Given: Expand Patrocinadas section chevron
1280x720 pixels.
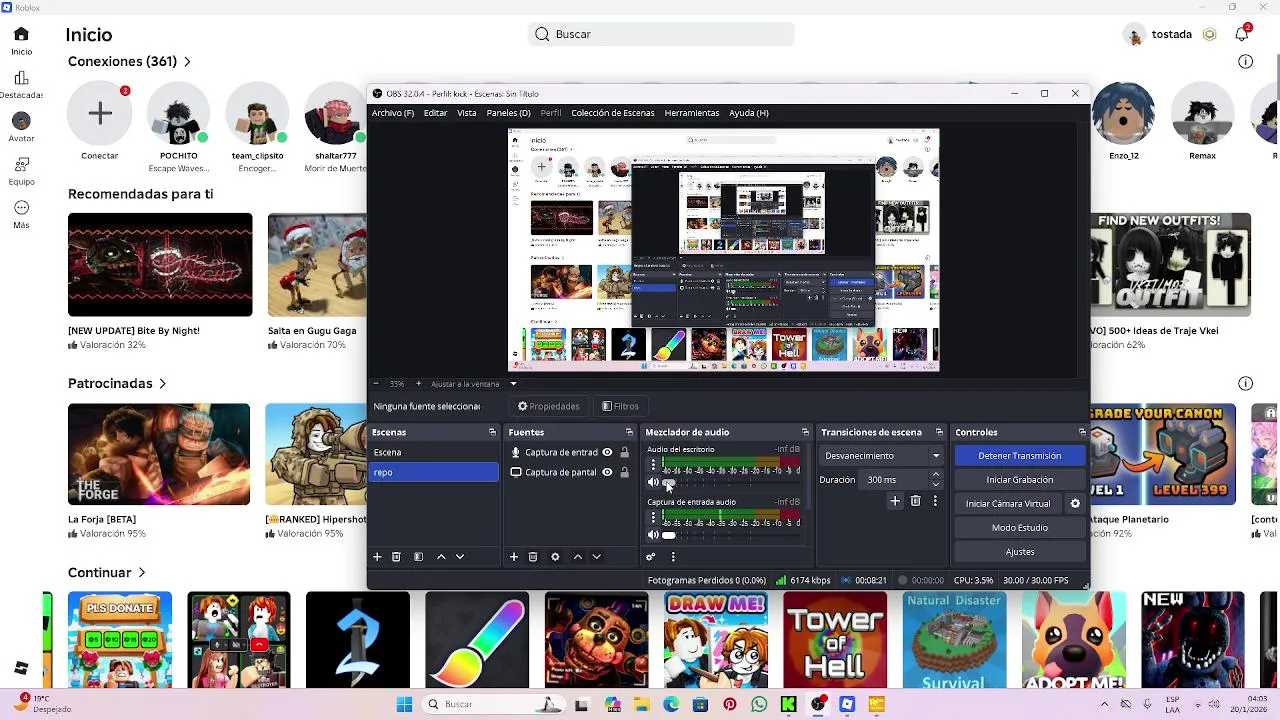Looking at the screenshot, I should click(162, 384).
